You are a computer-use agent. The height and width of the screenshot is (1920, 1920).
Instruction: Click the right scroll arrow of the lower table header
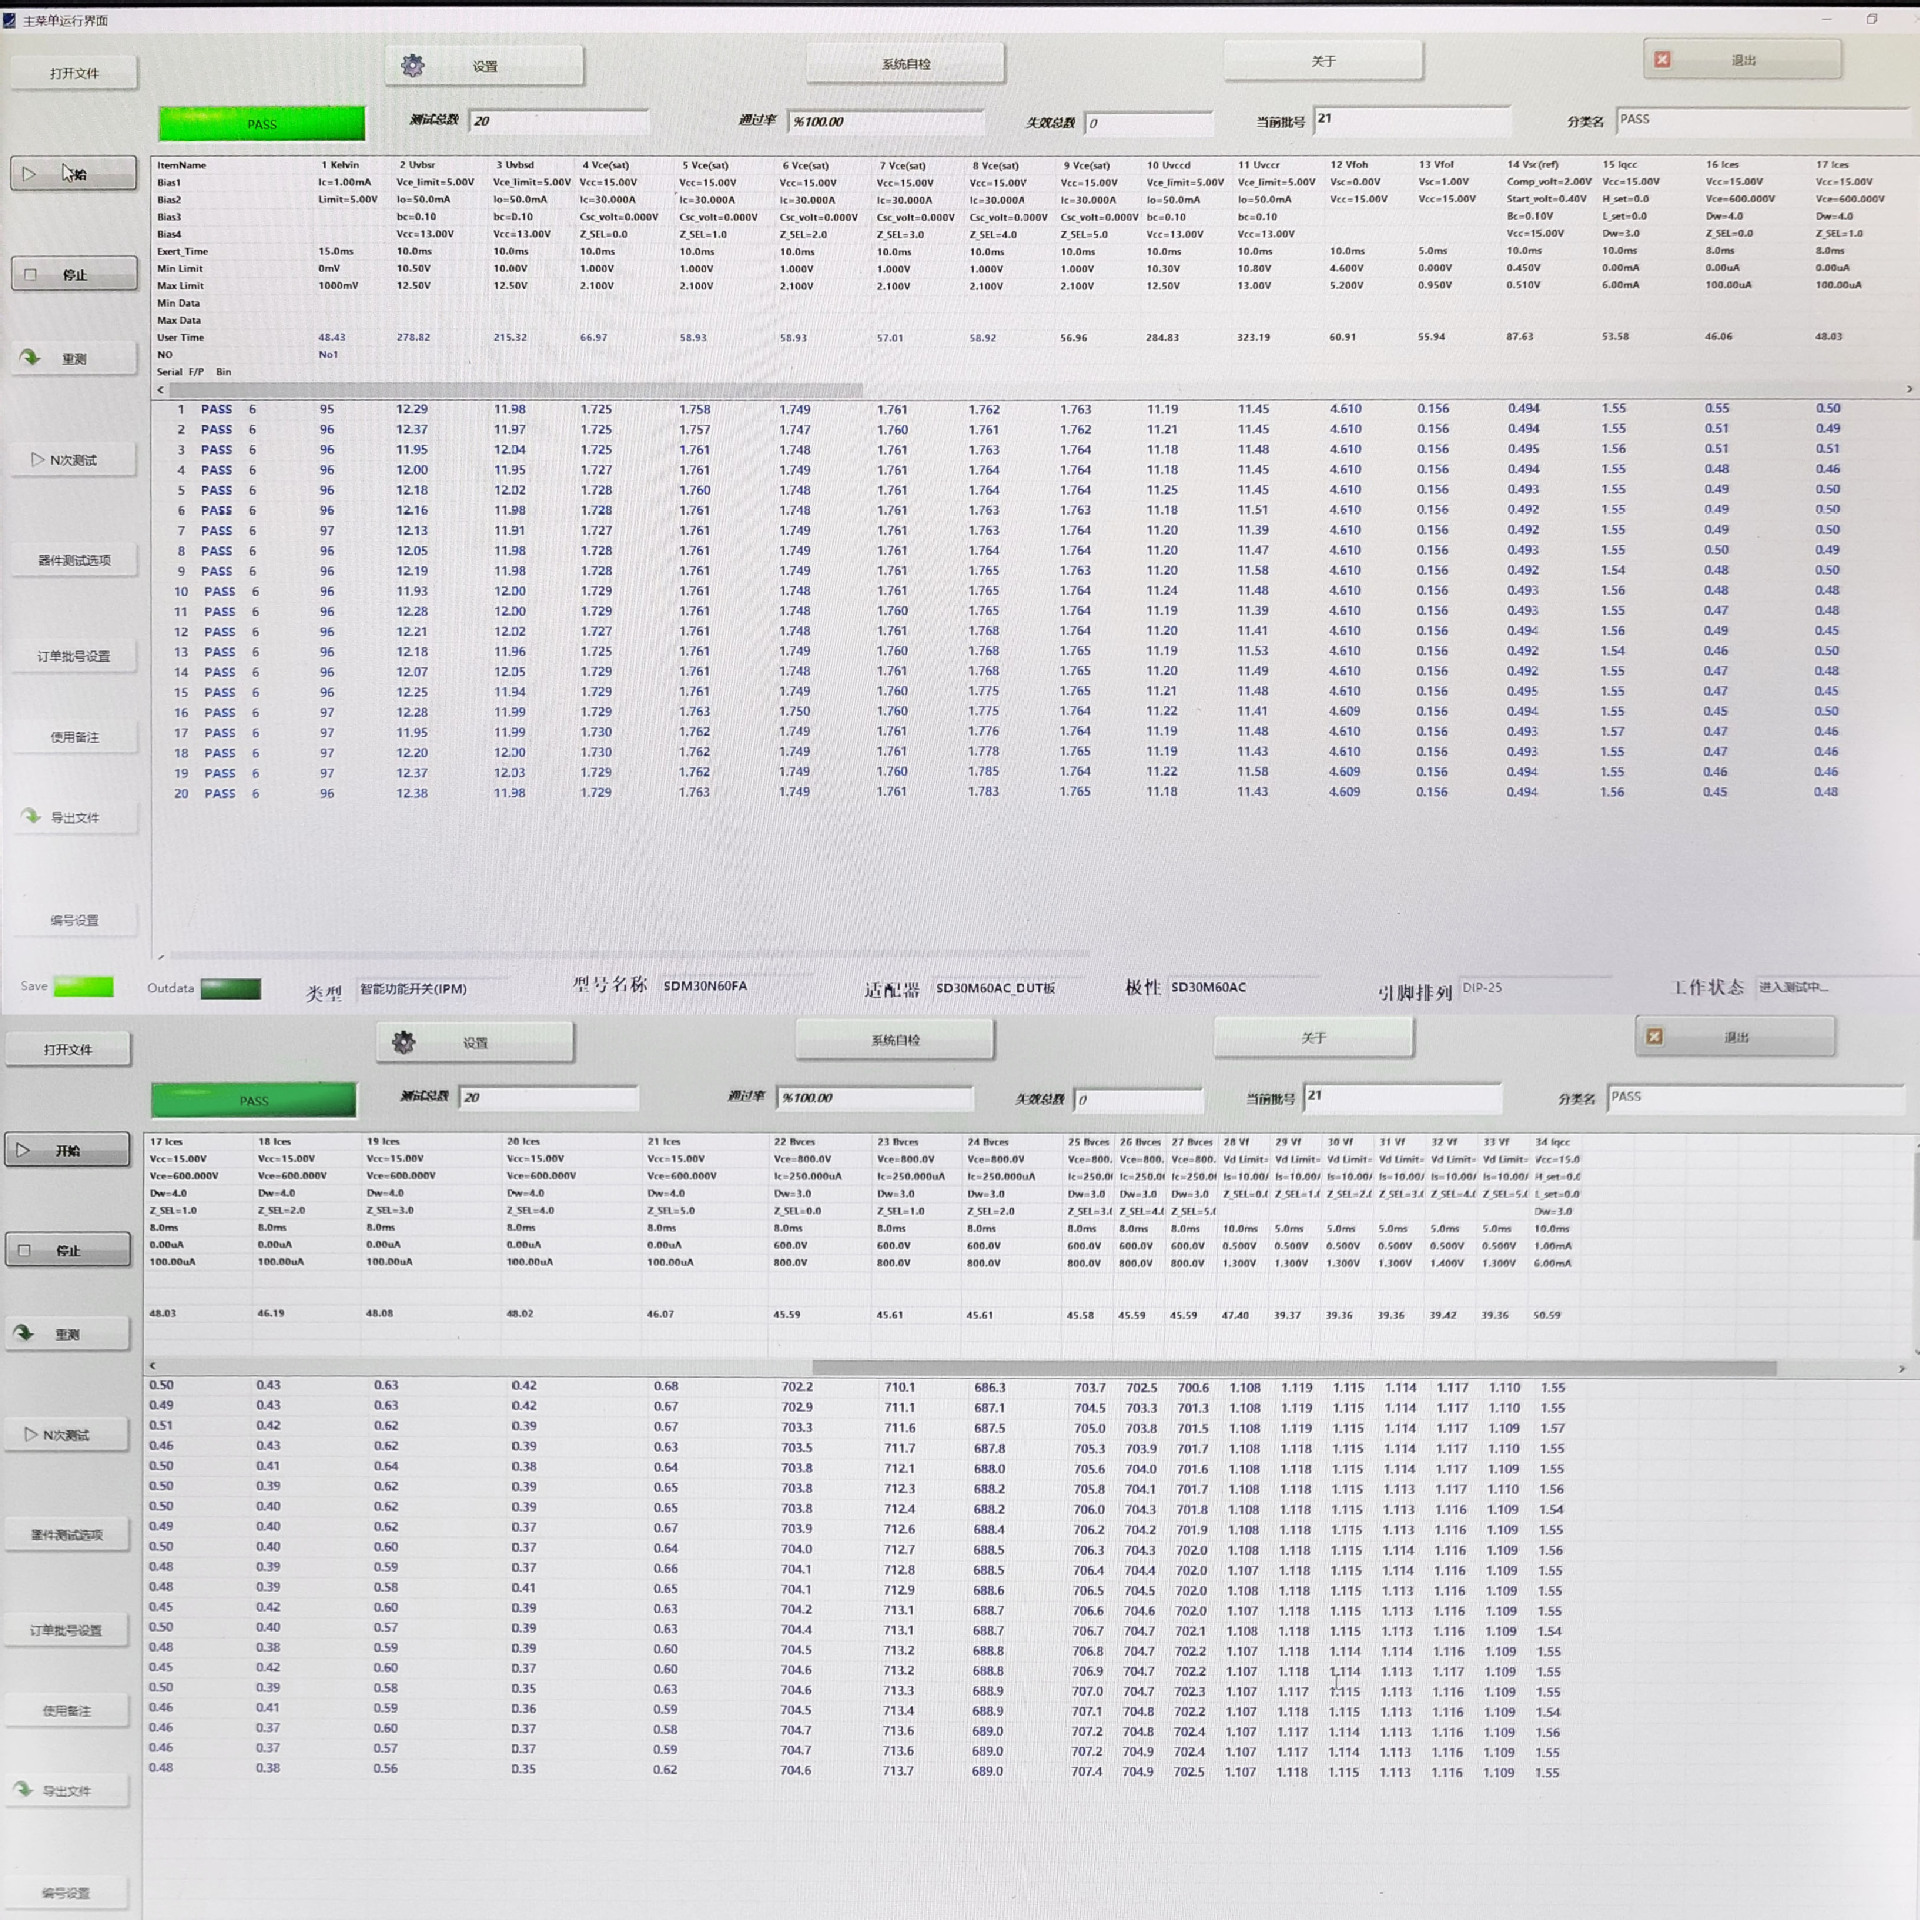(1901, 1368)
